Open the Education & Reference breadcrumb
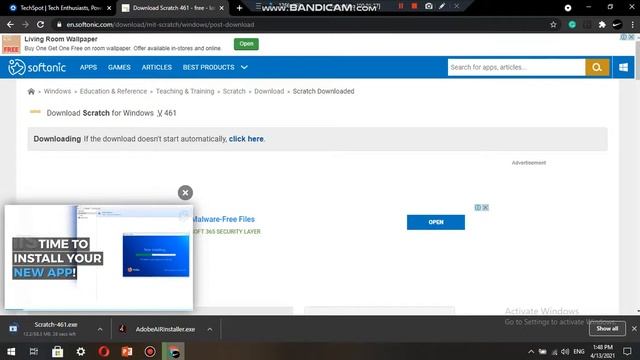Viewport: 640px width, 360px height. [113, 91]
